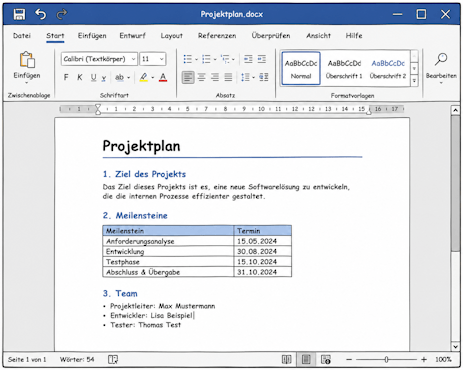Open the strikethrough ab dropdown arrow
The image size is (463, 370).
tap(129, 78)
